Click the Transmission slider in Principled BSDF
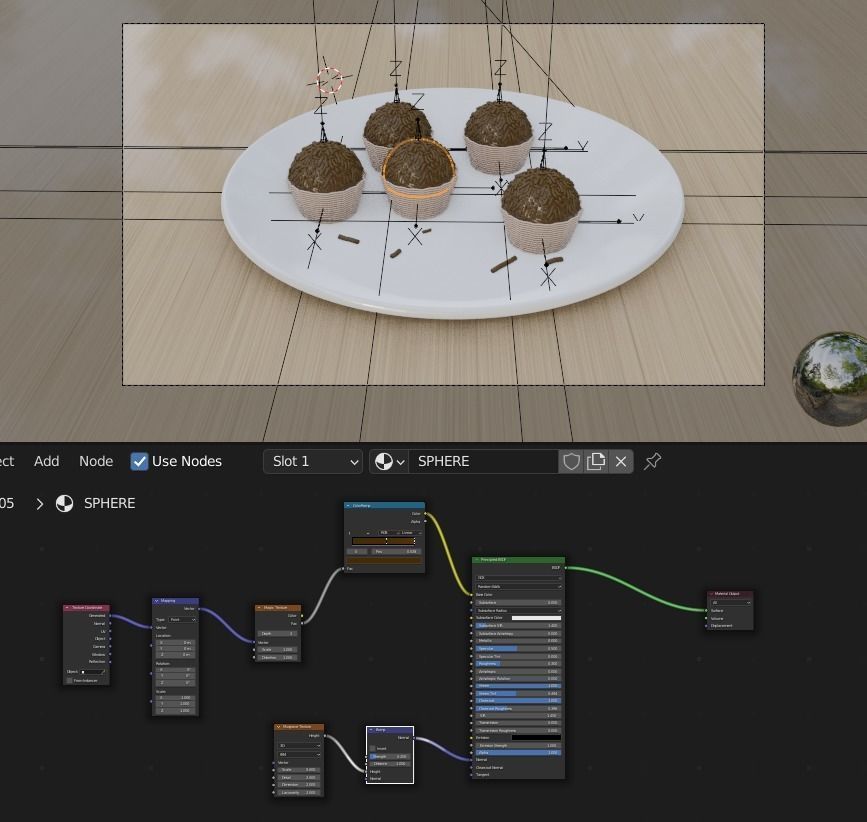This screenshot has height=822, width=867. (519, 722)
